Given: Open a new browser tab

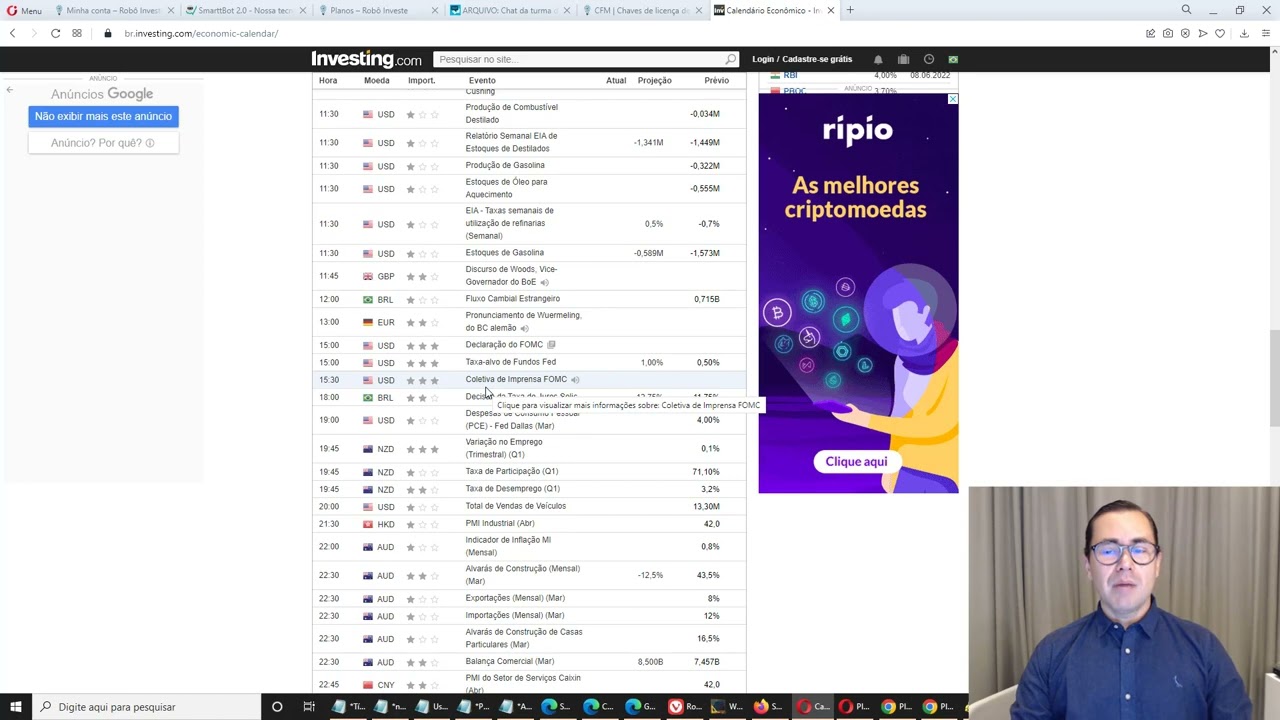Looking at the screenshot, I should [x=850, y=10].
